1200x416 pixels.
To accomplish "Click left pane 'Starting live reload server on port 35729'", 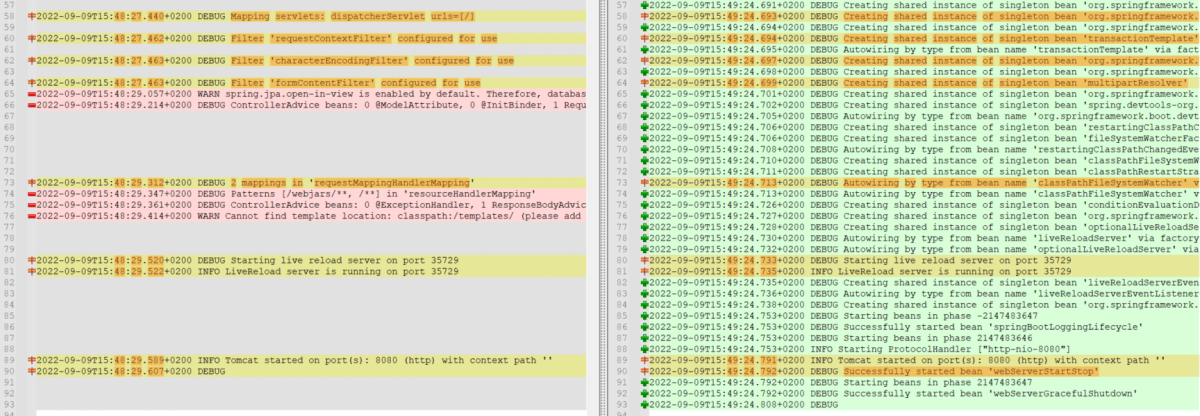I will click(345, 260).
